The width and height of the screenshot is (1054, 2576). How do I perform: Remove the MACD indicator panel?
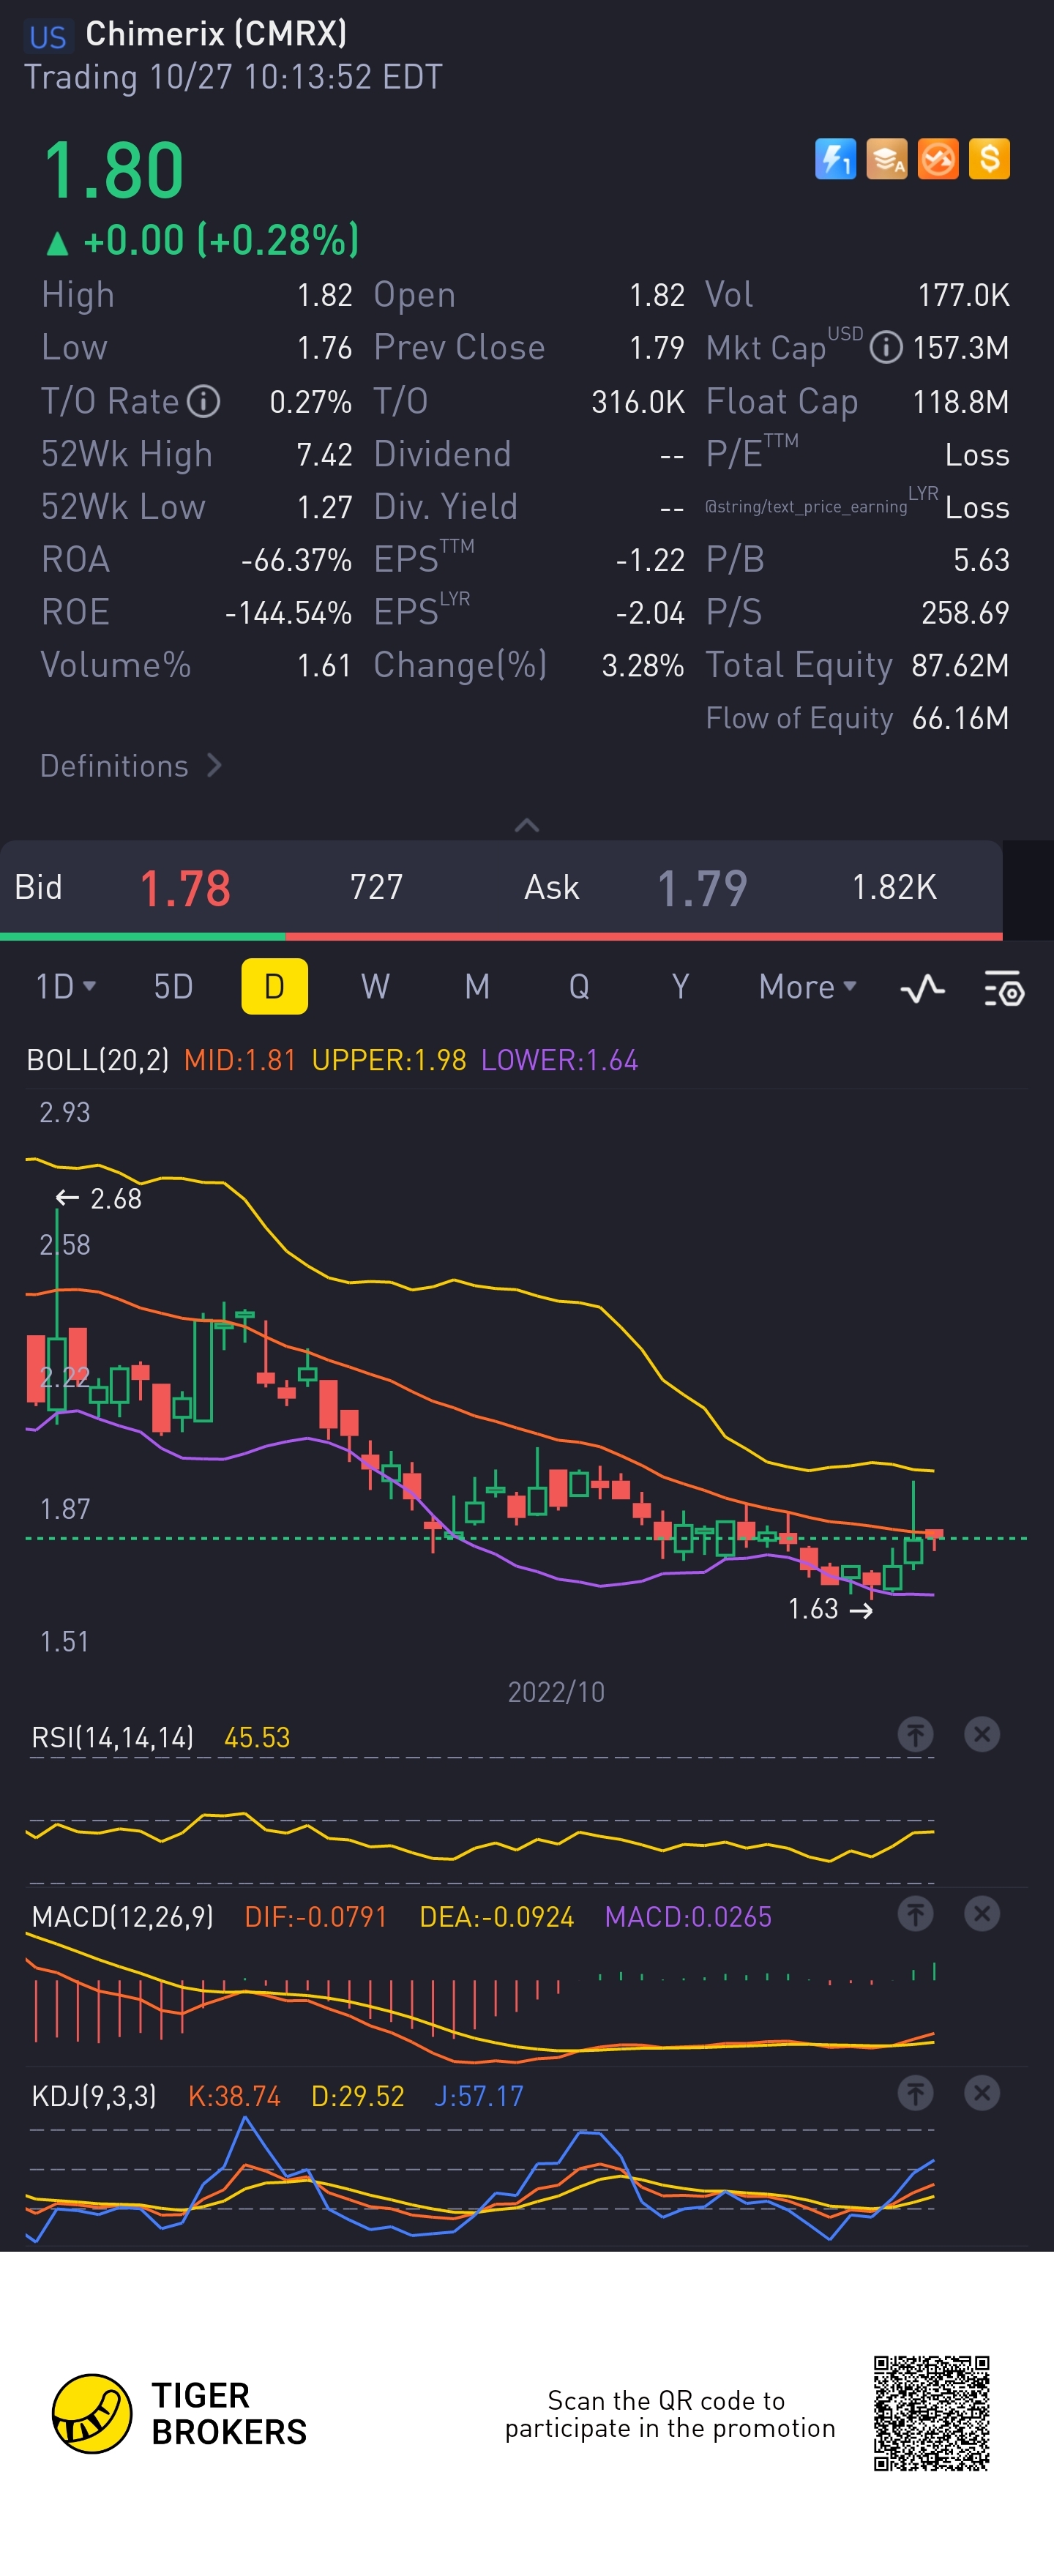(982, 1914)
